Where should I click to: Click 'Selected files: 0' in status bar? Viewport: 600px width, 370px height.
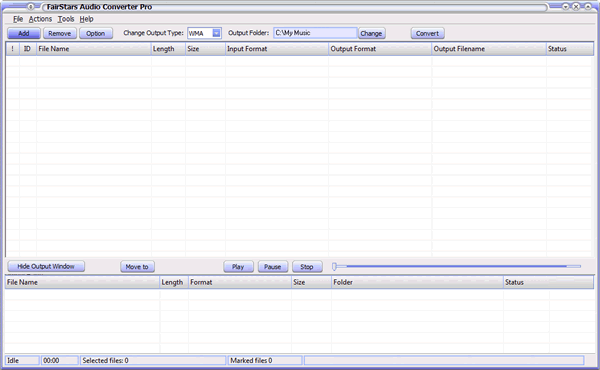153,360
